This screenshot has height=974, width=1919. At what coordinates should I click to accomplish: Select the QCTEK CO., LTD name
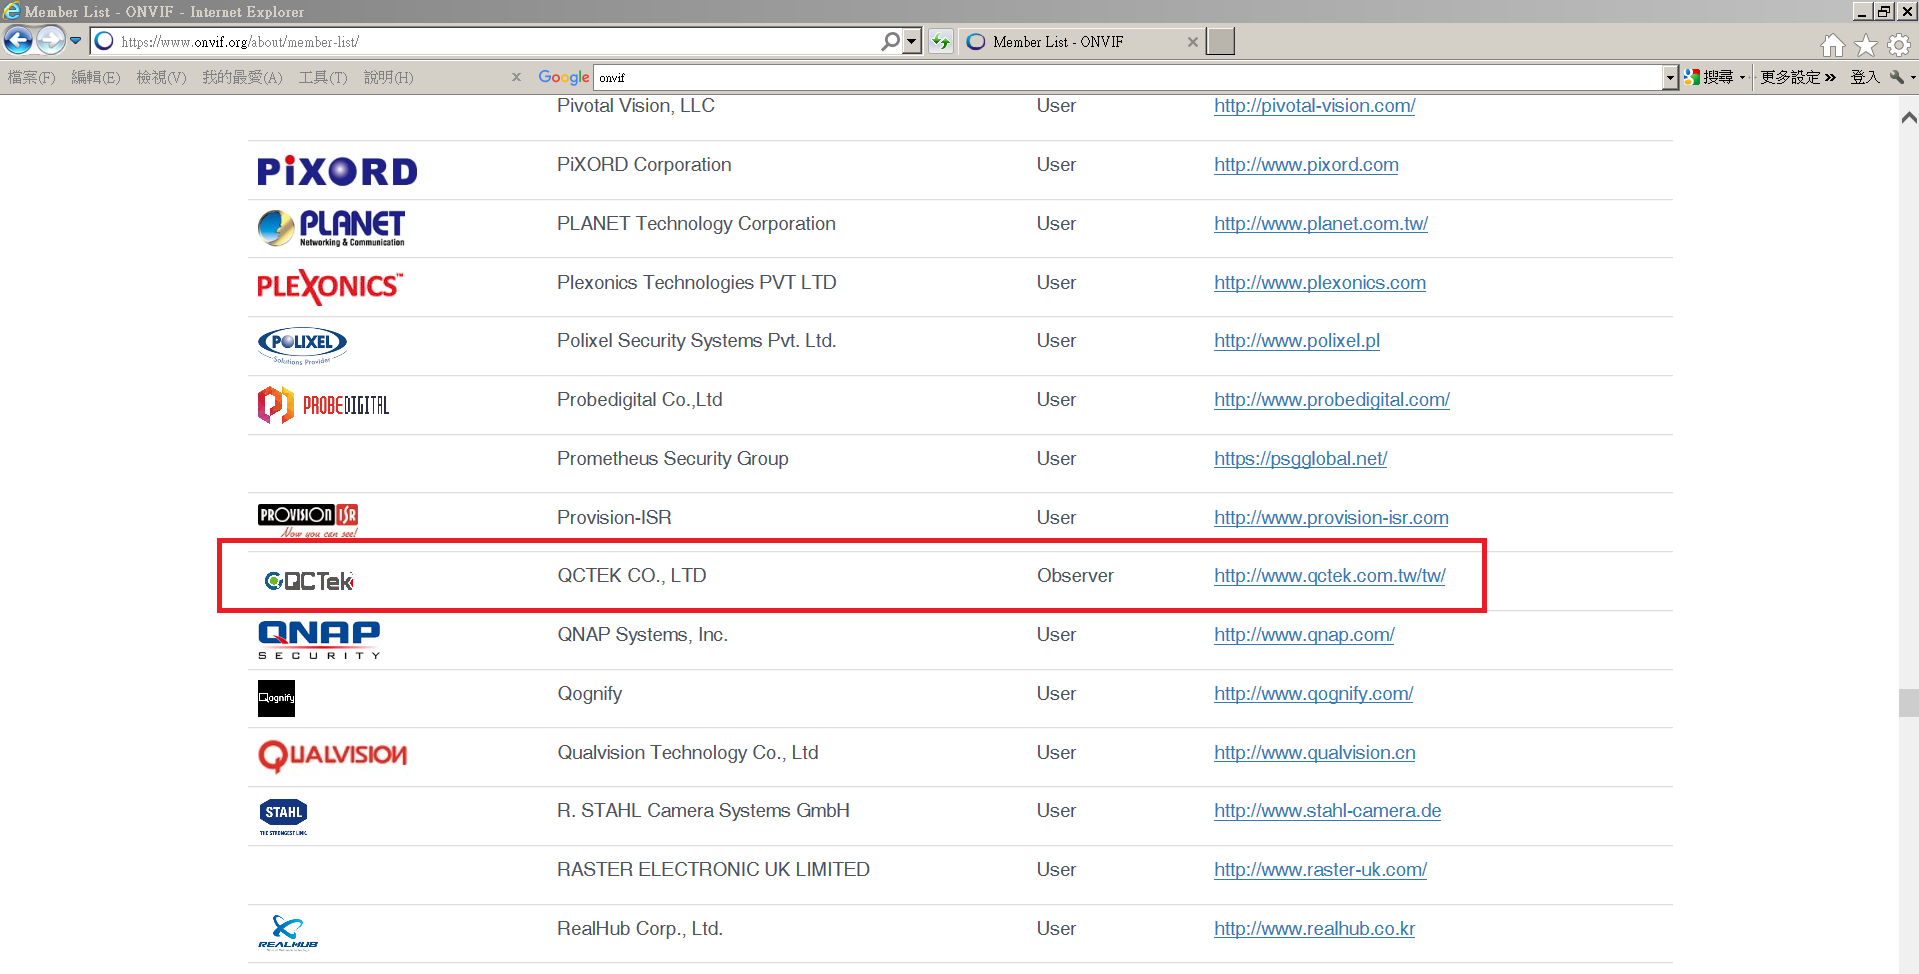pos(632,576)
